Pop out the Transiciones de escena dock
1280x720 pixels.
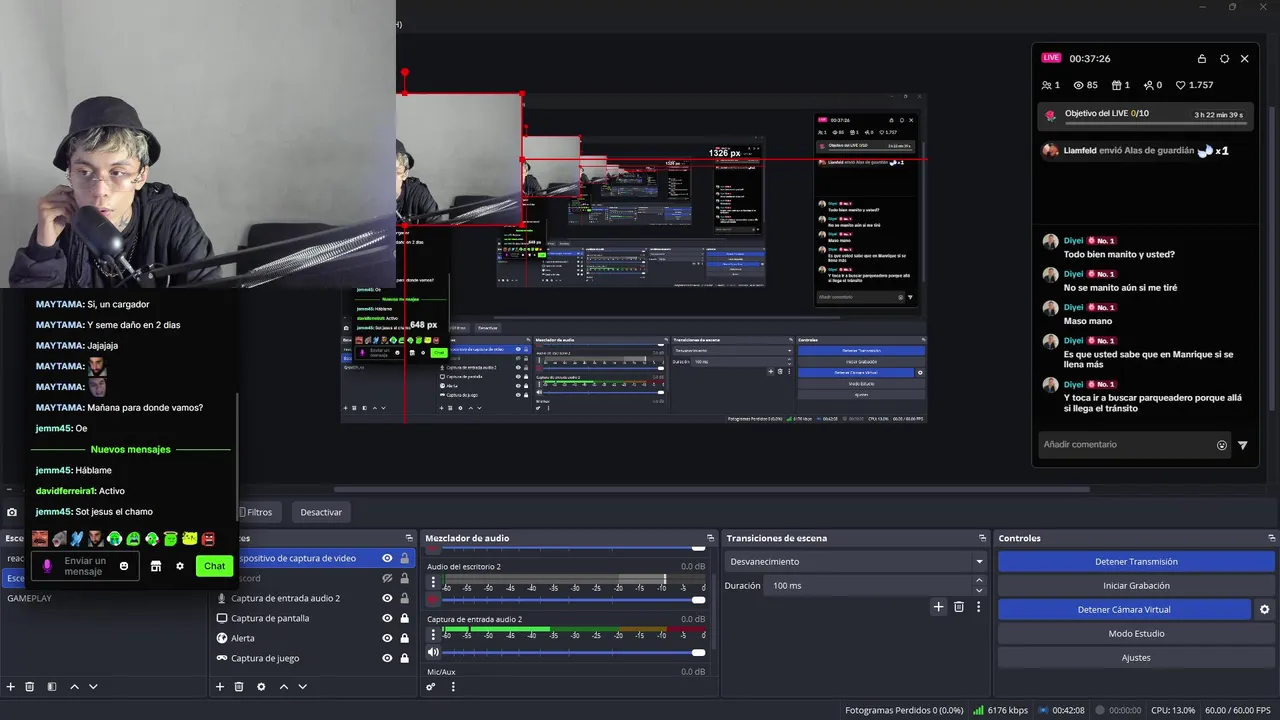983,538
